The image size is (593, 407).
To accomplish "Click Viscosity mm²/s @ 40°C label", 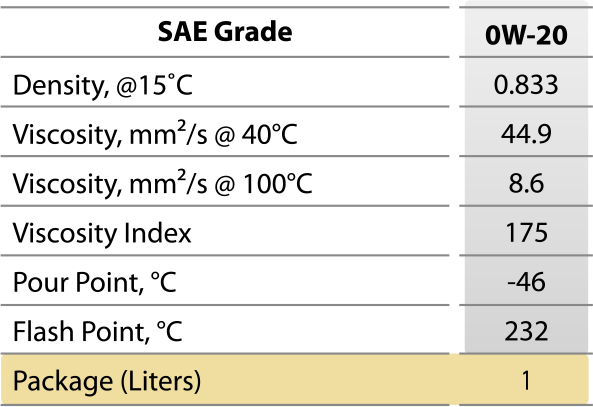I will 155,133.
